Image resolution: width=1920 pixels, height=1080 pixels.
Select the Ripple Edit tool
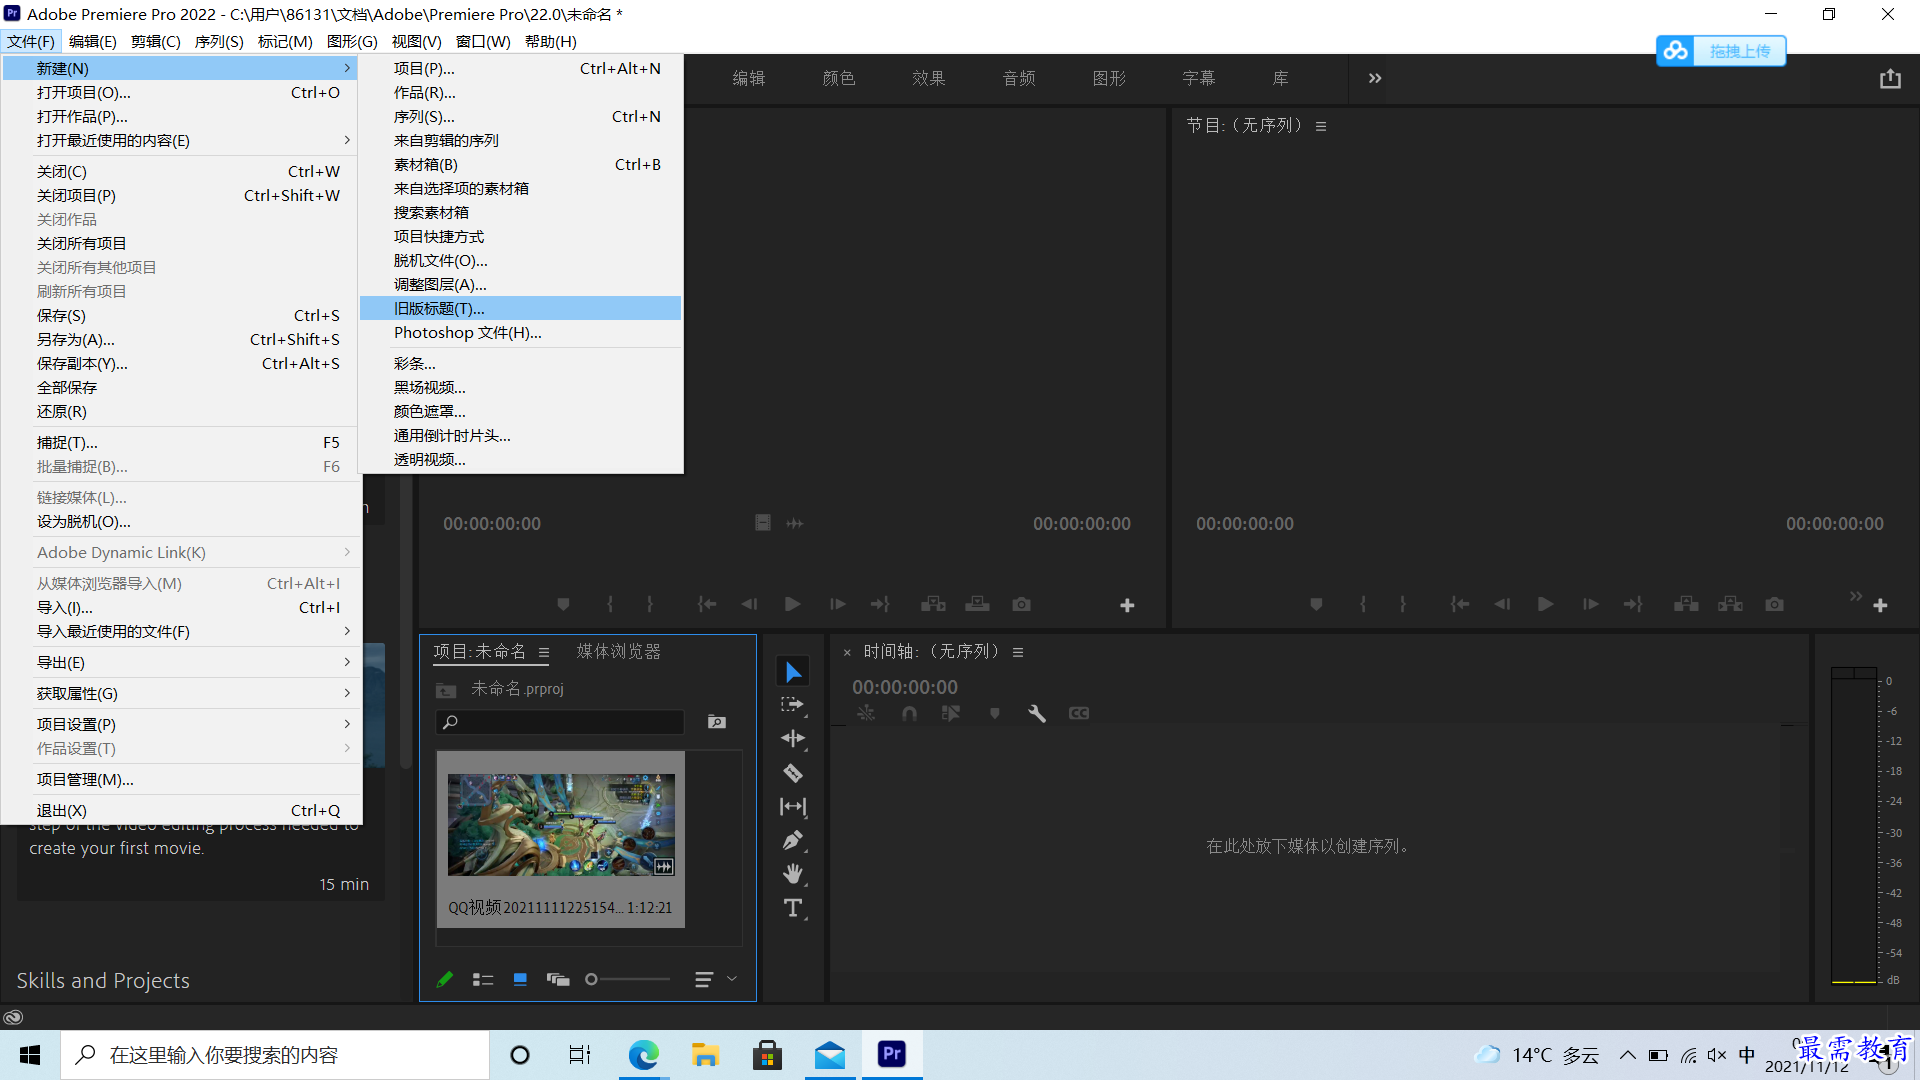click(793, 739)
